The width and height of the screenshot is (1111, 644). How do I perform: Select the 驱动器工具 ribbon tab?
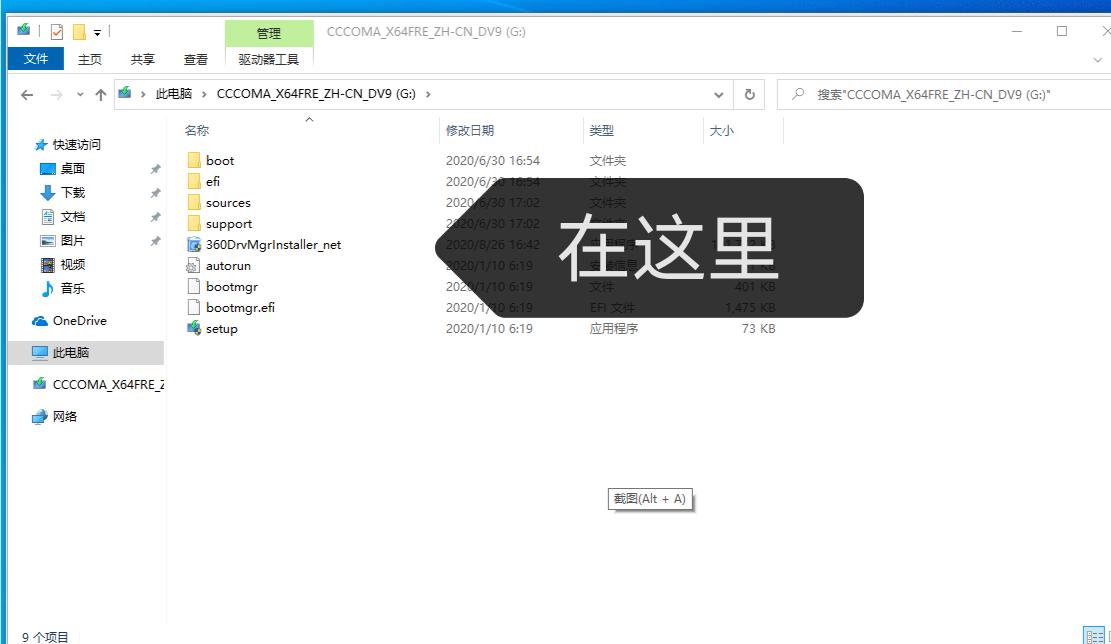click(x=268, y=58)
